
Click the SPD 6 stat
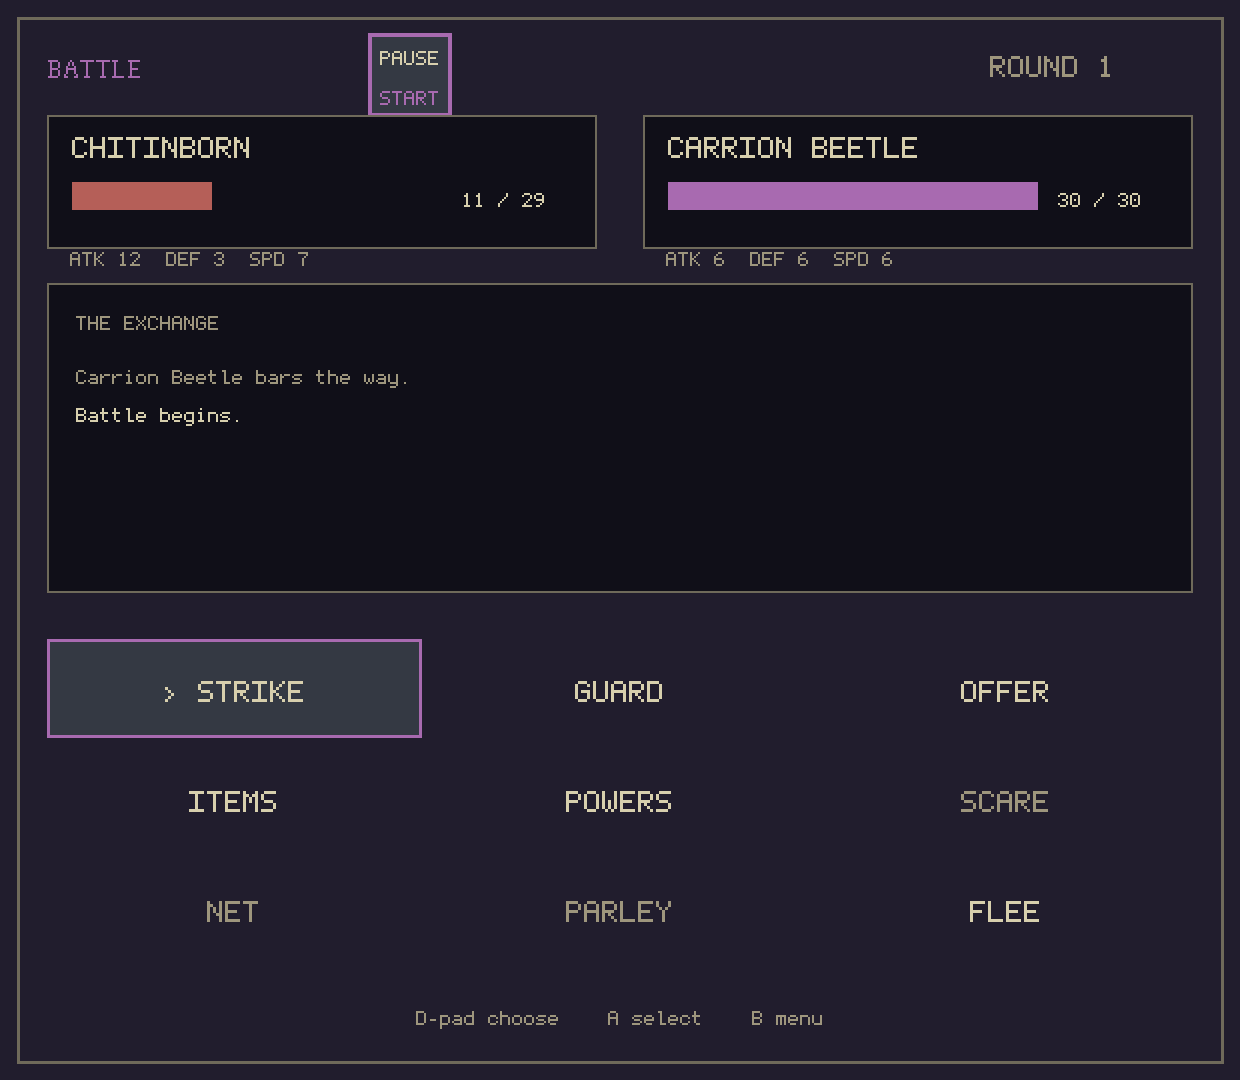point(863,259)
